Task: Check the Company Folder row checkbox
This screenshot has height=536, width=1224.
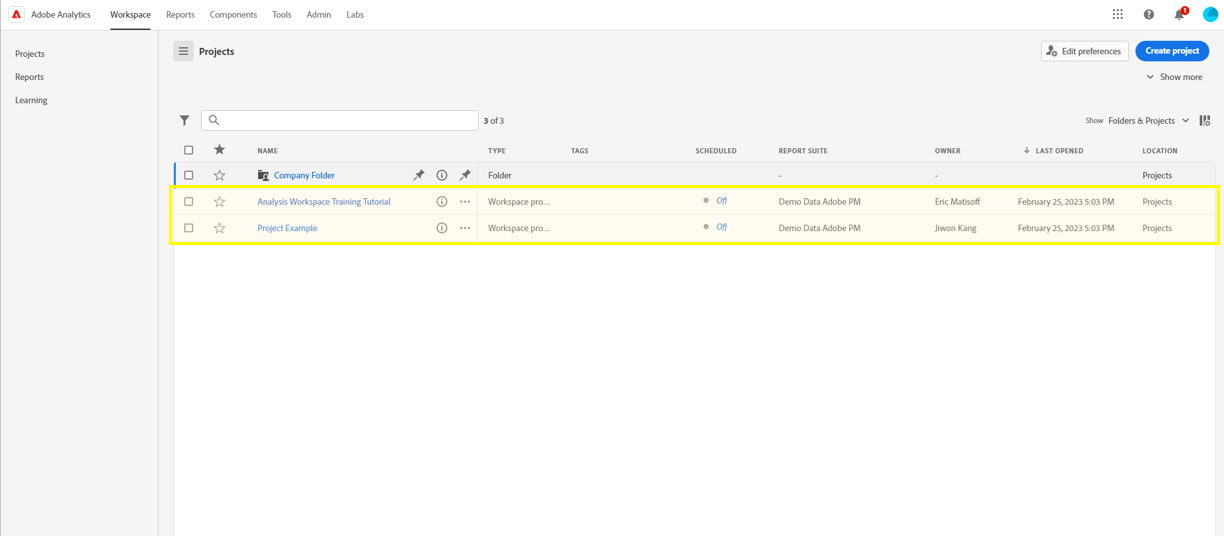Action: tap(188, 175)
